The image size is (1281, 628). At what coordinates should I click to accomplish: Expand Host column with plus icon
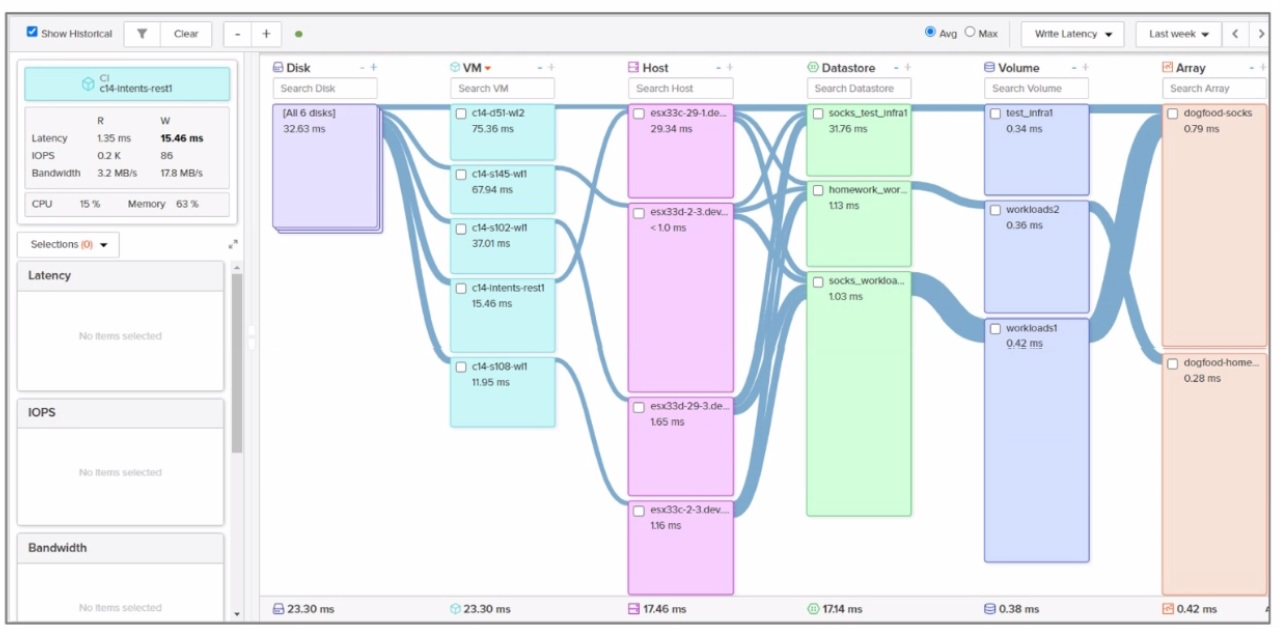tap(729, 68)
